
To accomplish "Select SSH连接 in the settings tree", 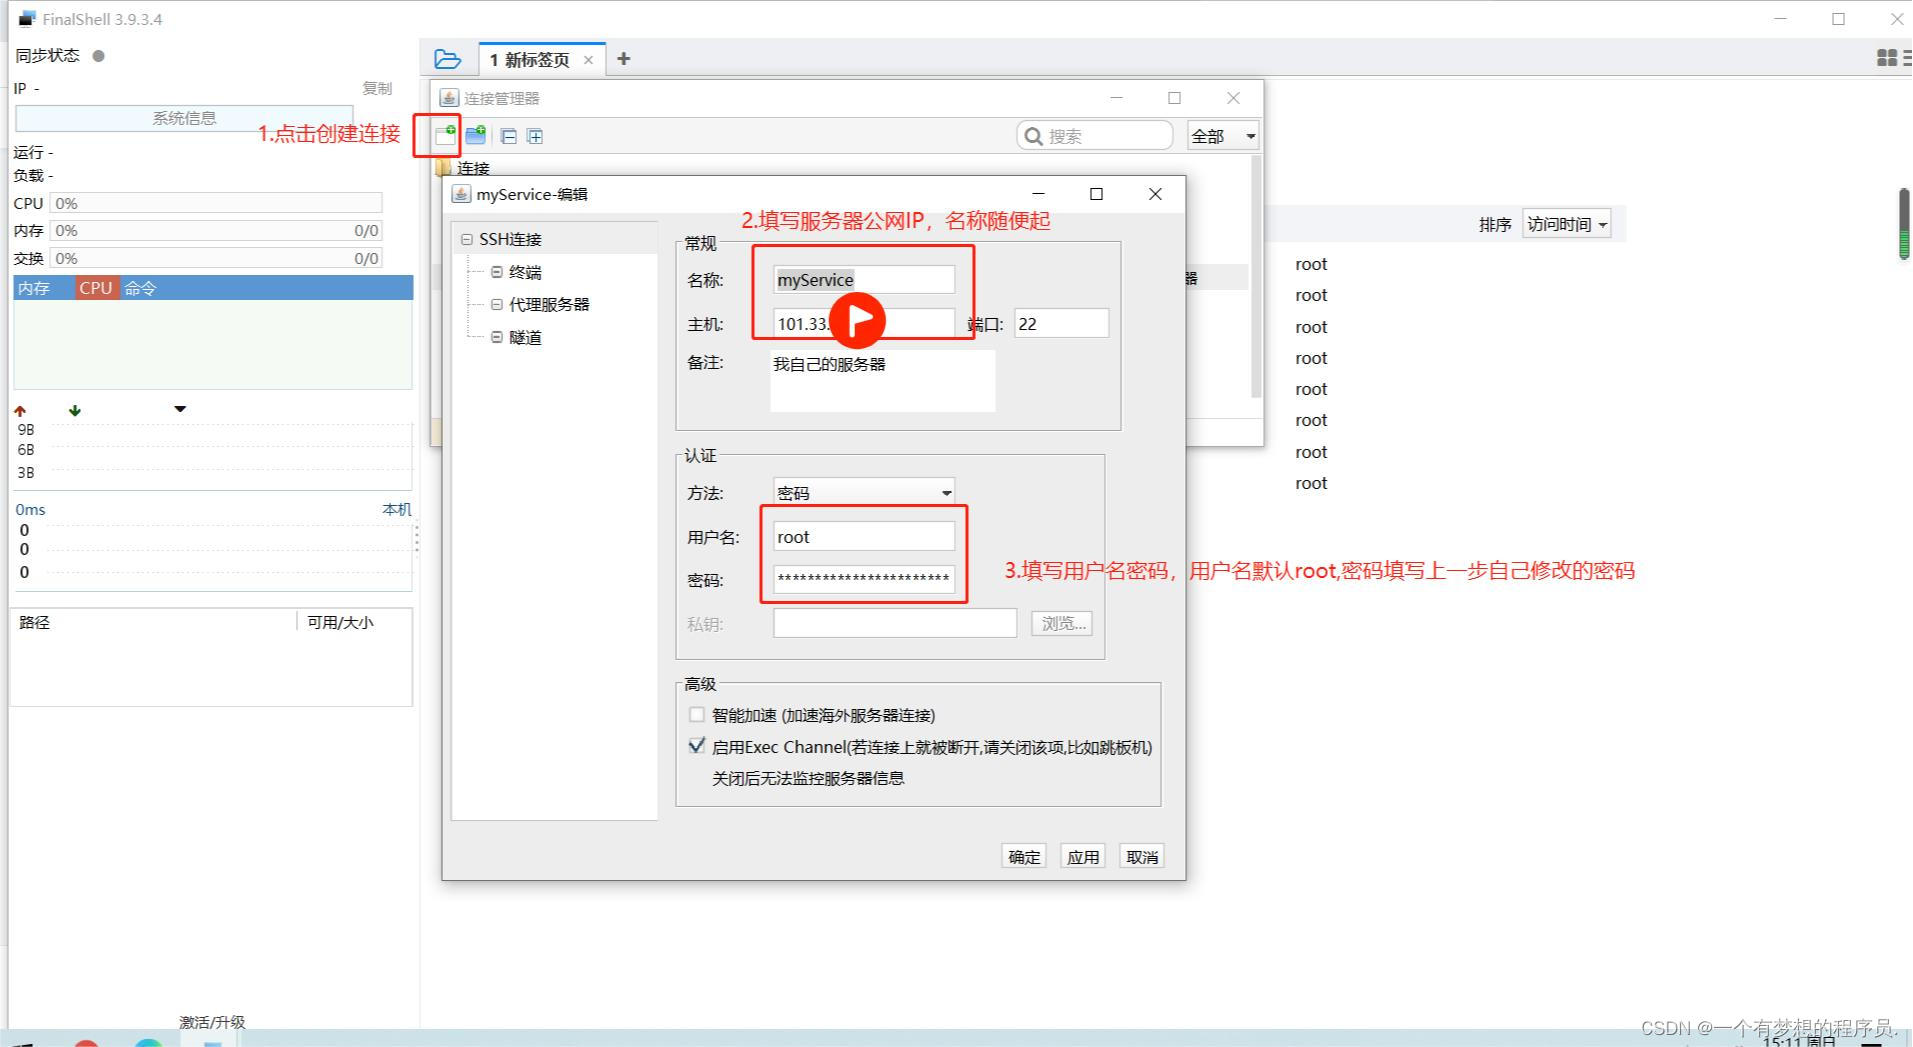I will (x=510, y=239).
